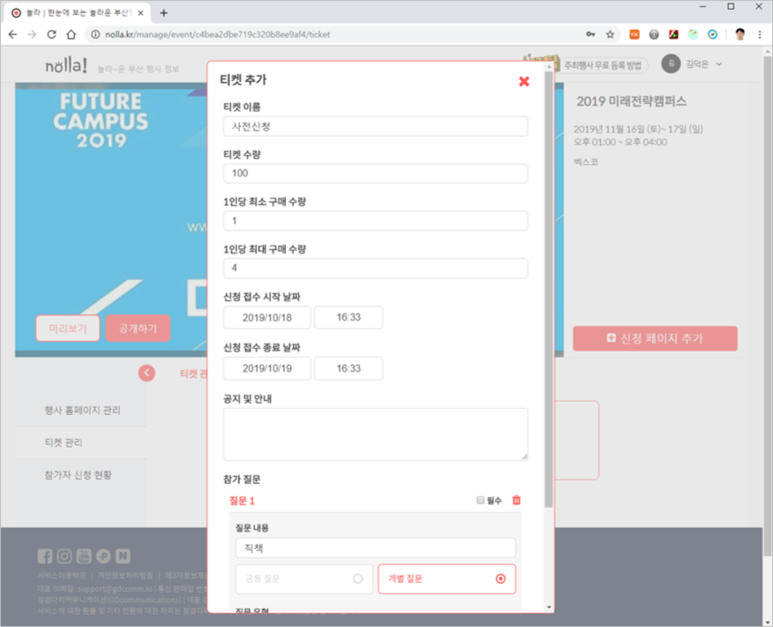This screenshot has width=773, height=627.
Task: Click the saved password key icon
Action: (x=590, y=35)
